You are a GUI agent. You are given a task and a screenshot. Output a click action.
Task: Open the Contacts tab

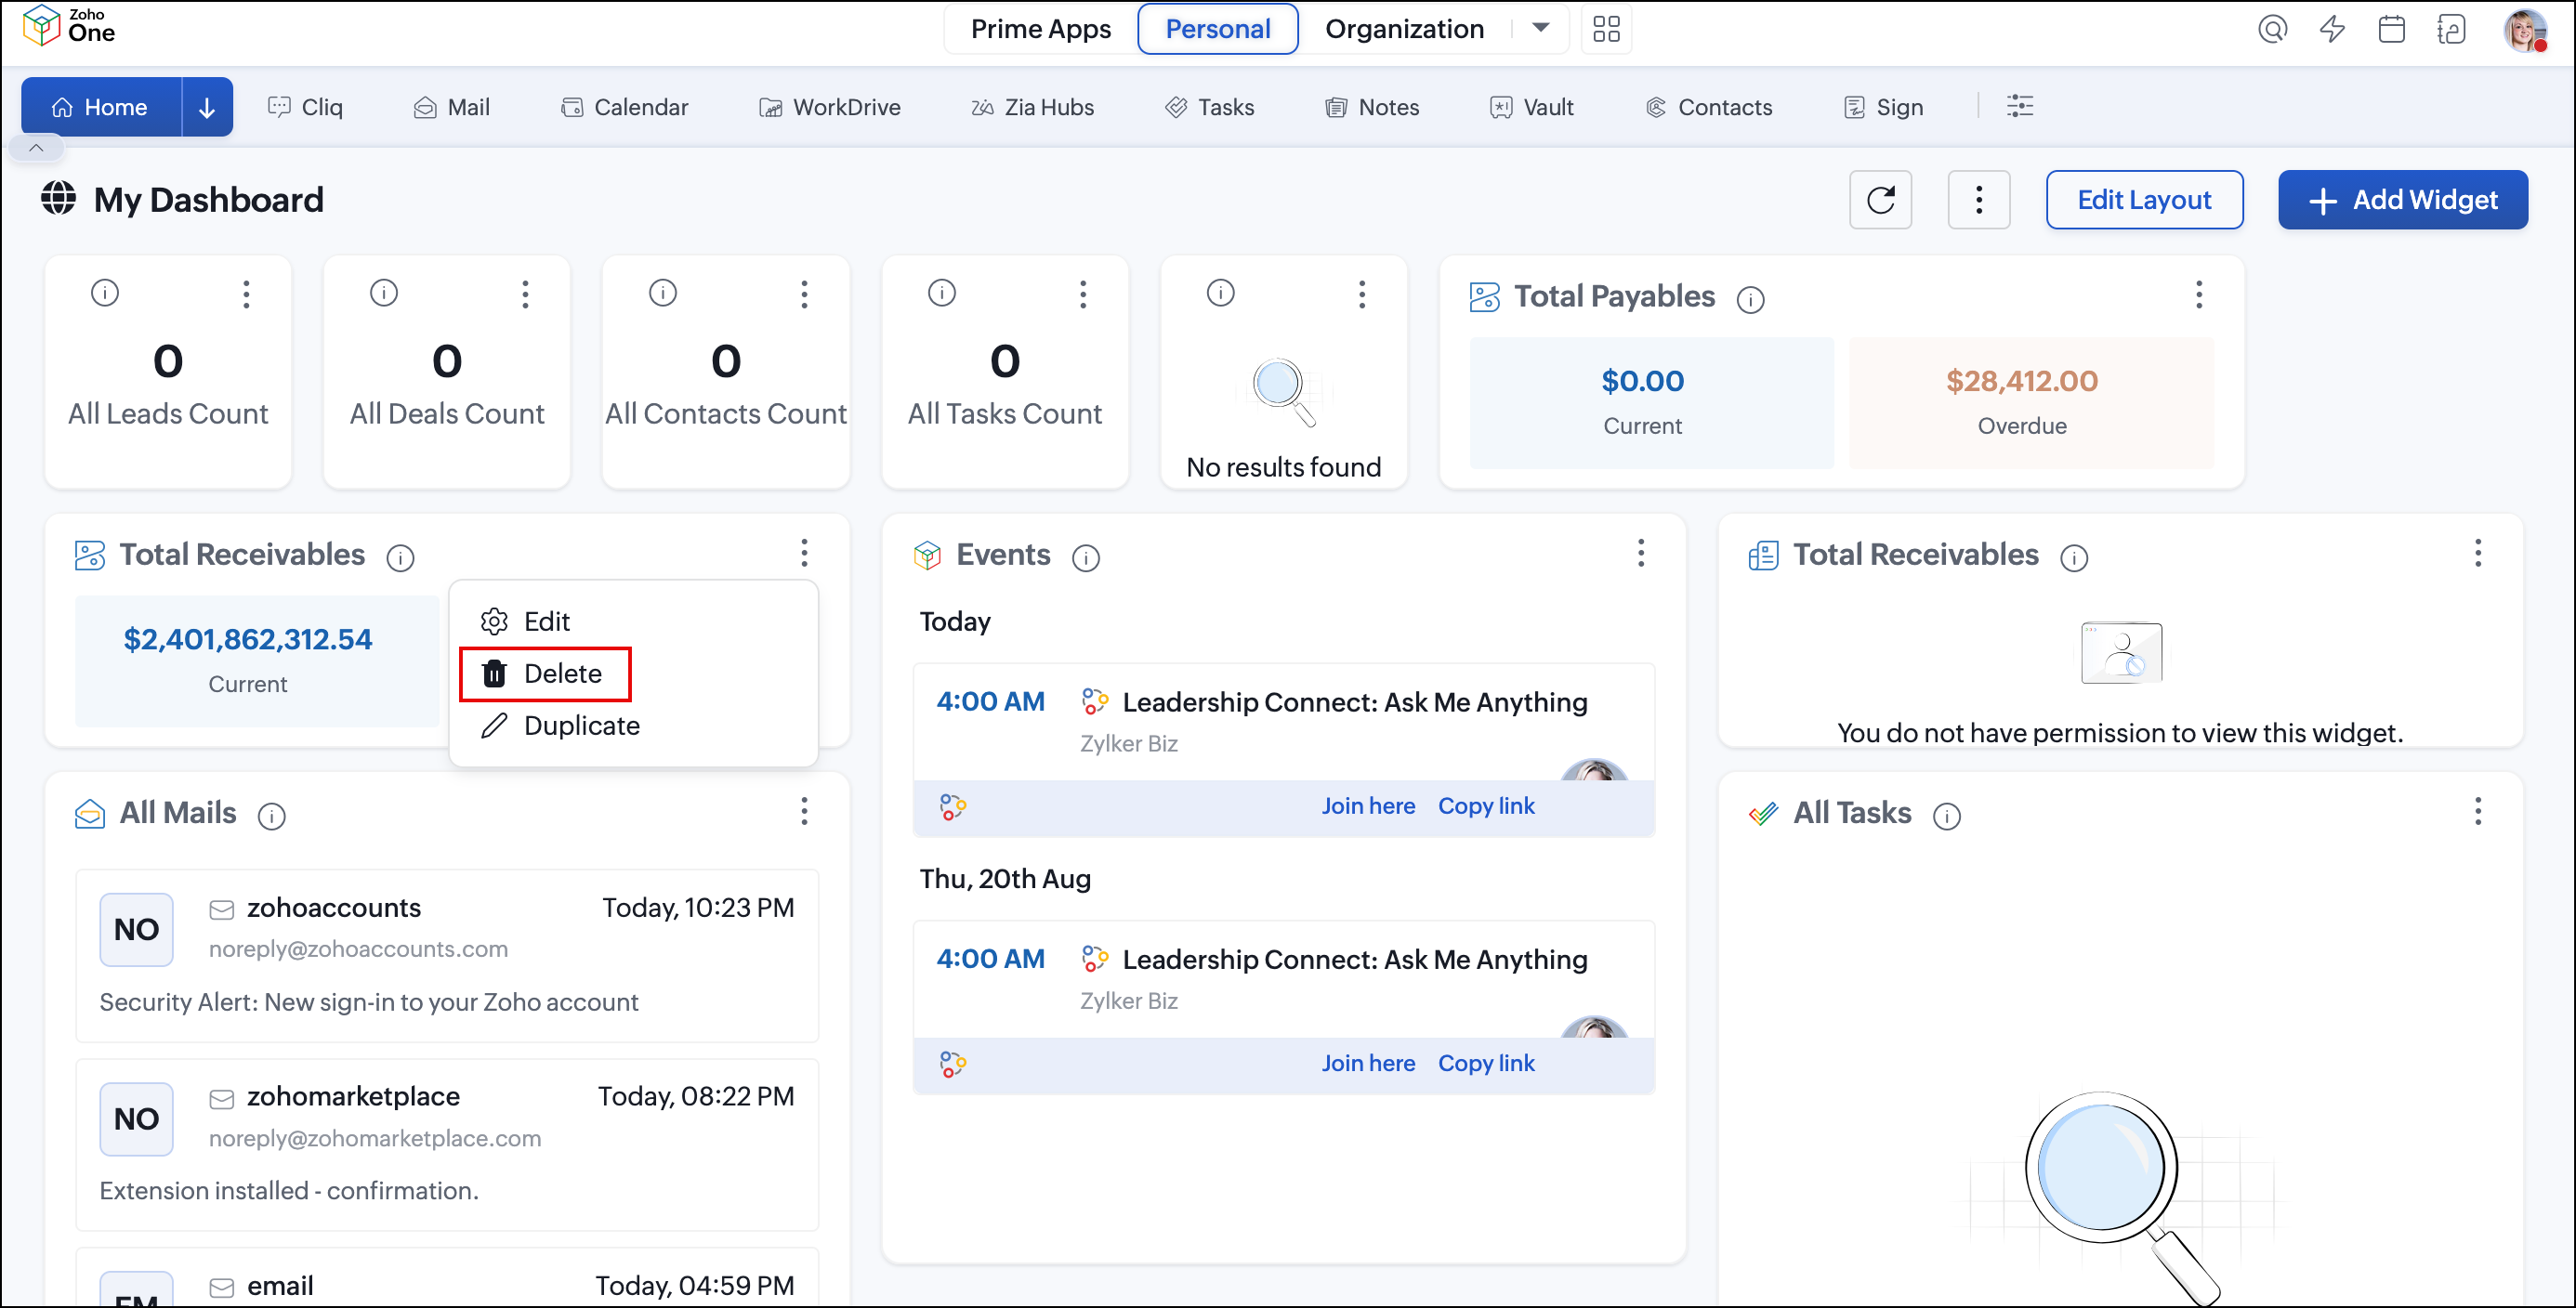tap(1708, 107)
